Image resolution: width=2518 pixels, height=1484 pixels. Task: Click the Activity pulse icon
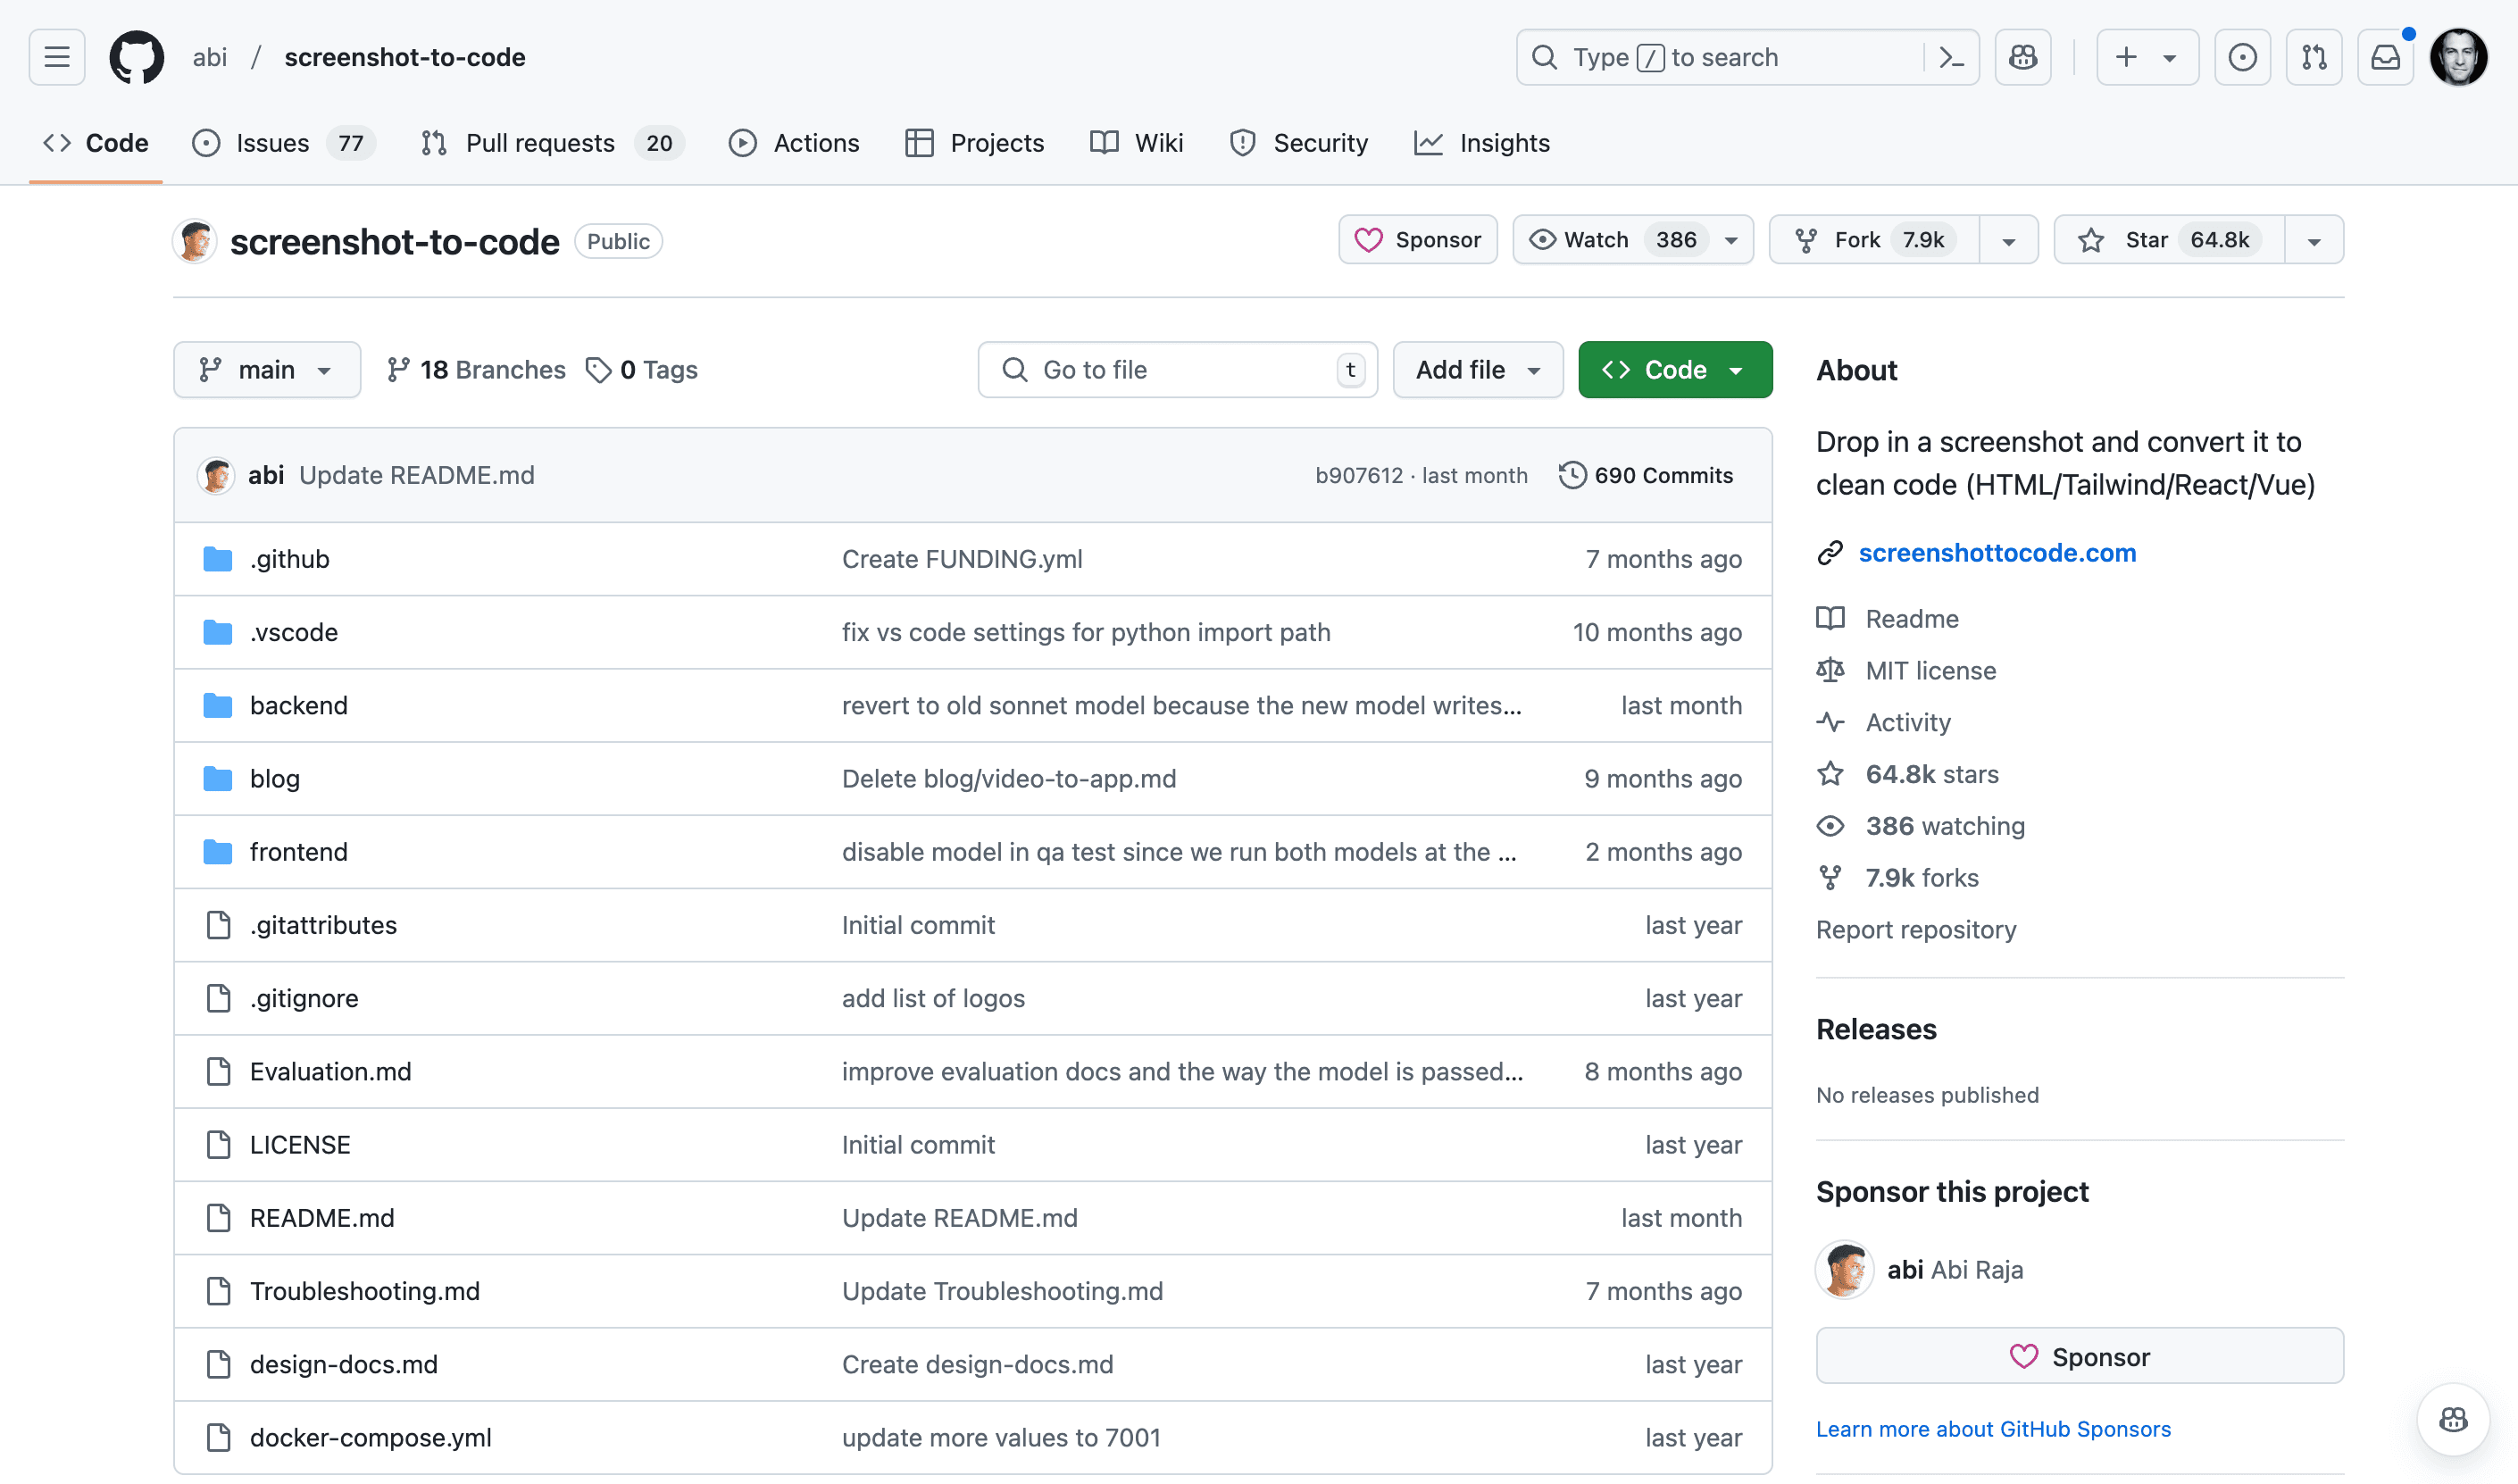pos(1830,723)
